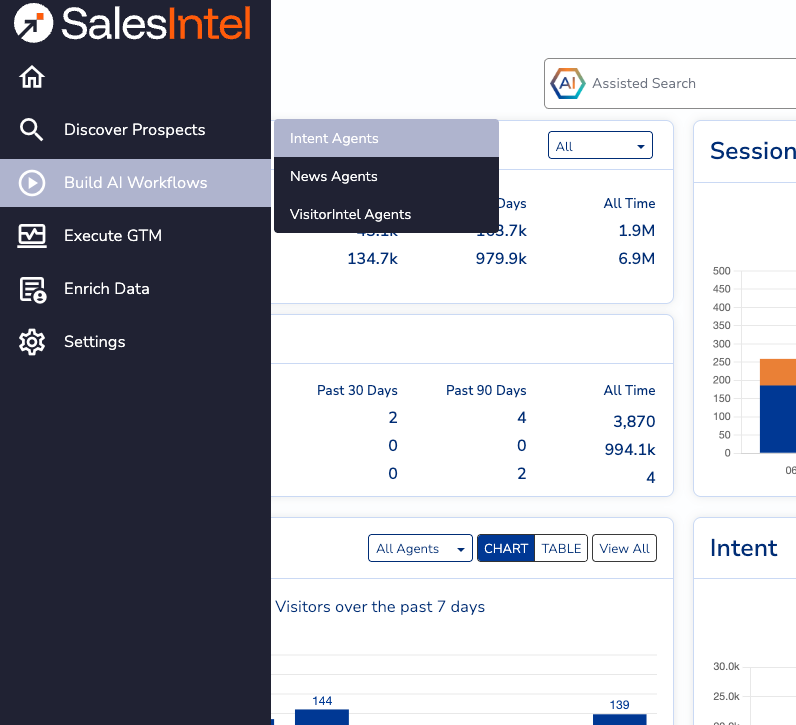Click the 3,870 All Time value
Image resolution: width=796 pixels, height=725 pixels.
(634, 421)
